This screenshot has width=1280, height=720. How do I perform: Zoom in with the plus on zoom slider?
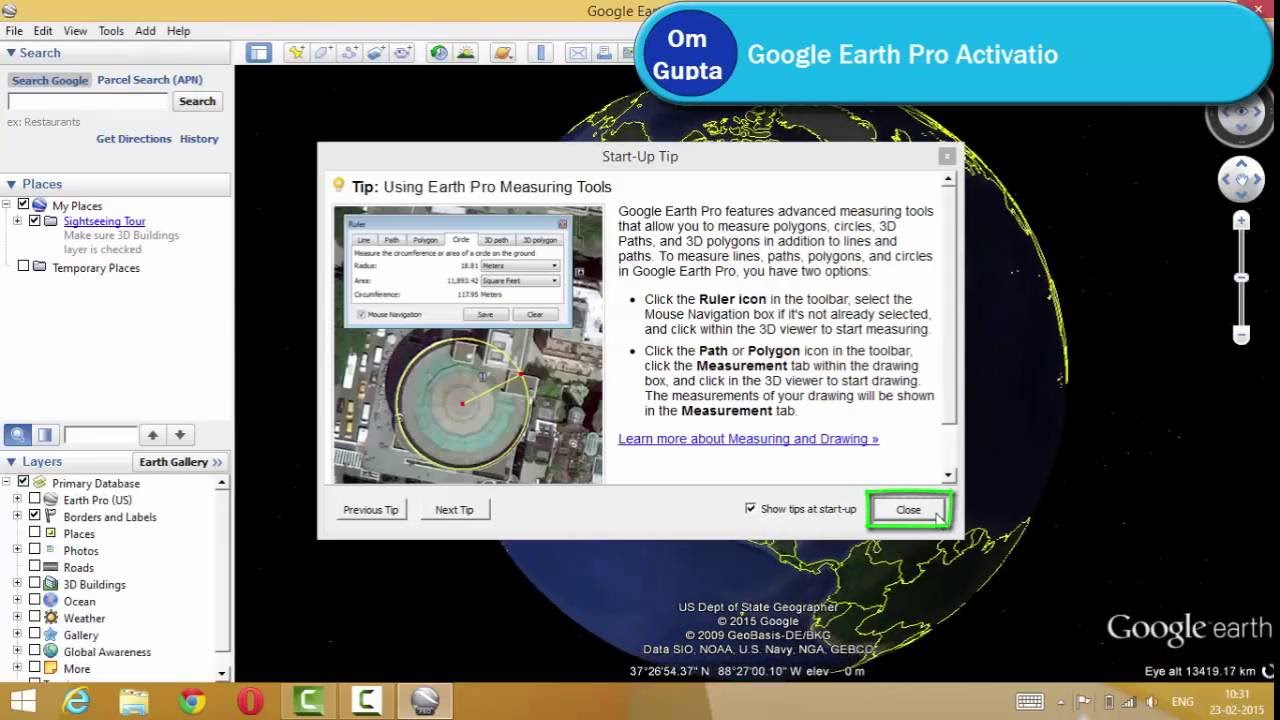[x=1241, y=220]
